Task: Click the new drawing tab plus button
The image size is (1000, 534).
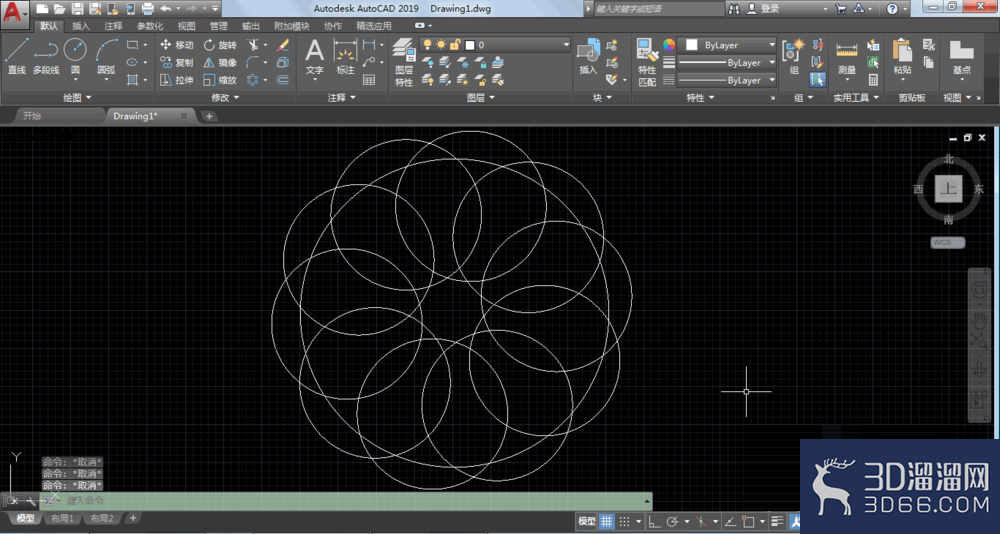Action: coord(209,116)
